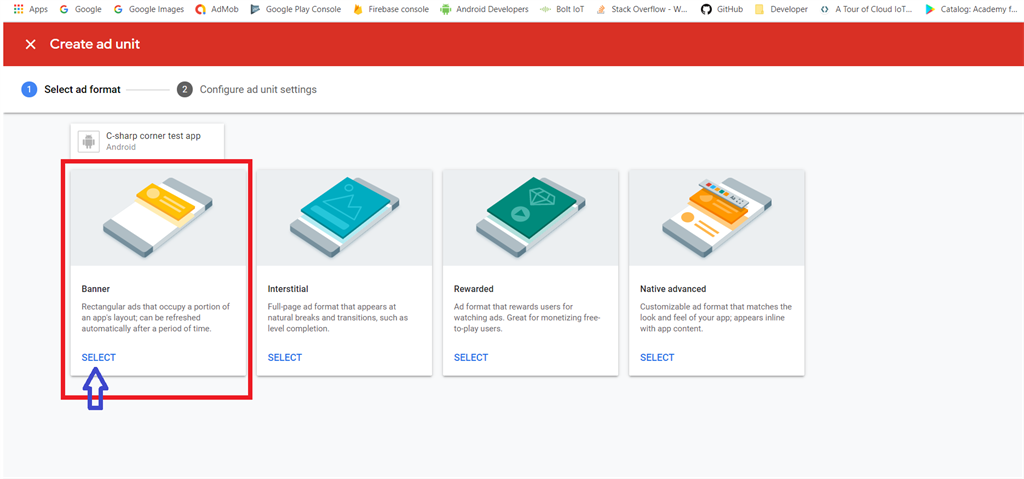This screenshot has width=1024, height=479.
Task: Go to step 1 Select ad format
Action: (71, 90)
